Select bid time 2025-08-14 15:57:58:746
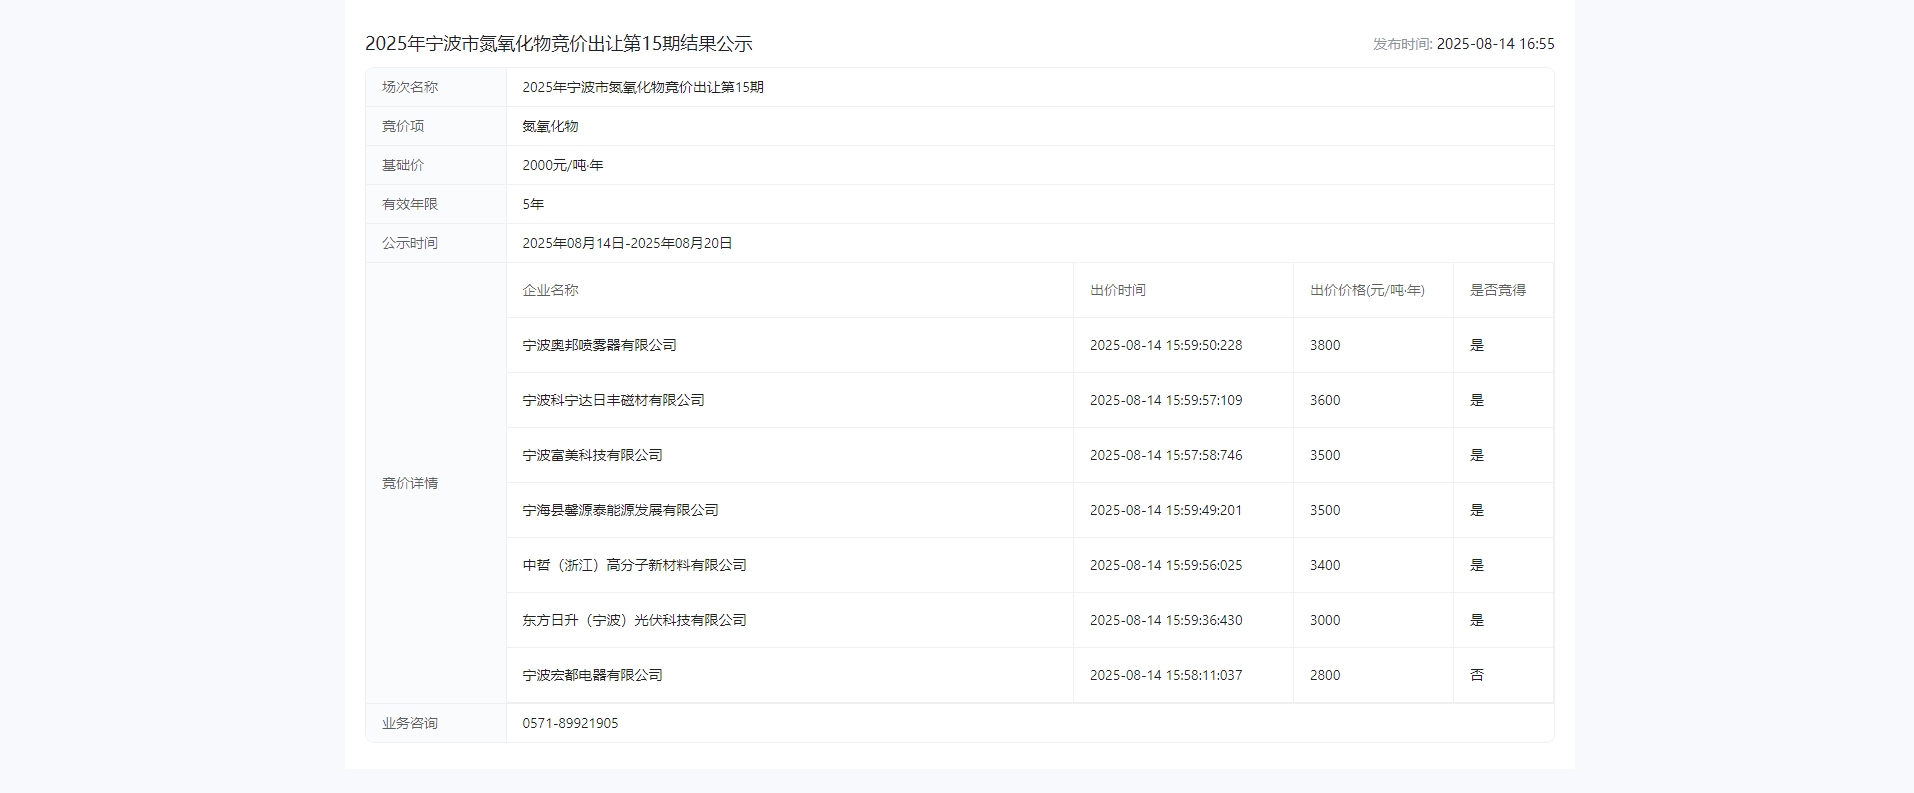Screen dimensions: 1914x793 [1166, 455]
